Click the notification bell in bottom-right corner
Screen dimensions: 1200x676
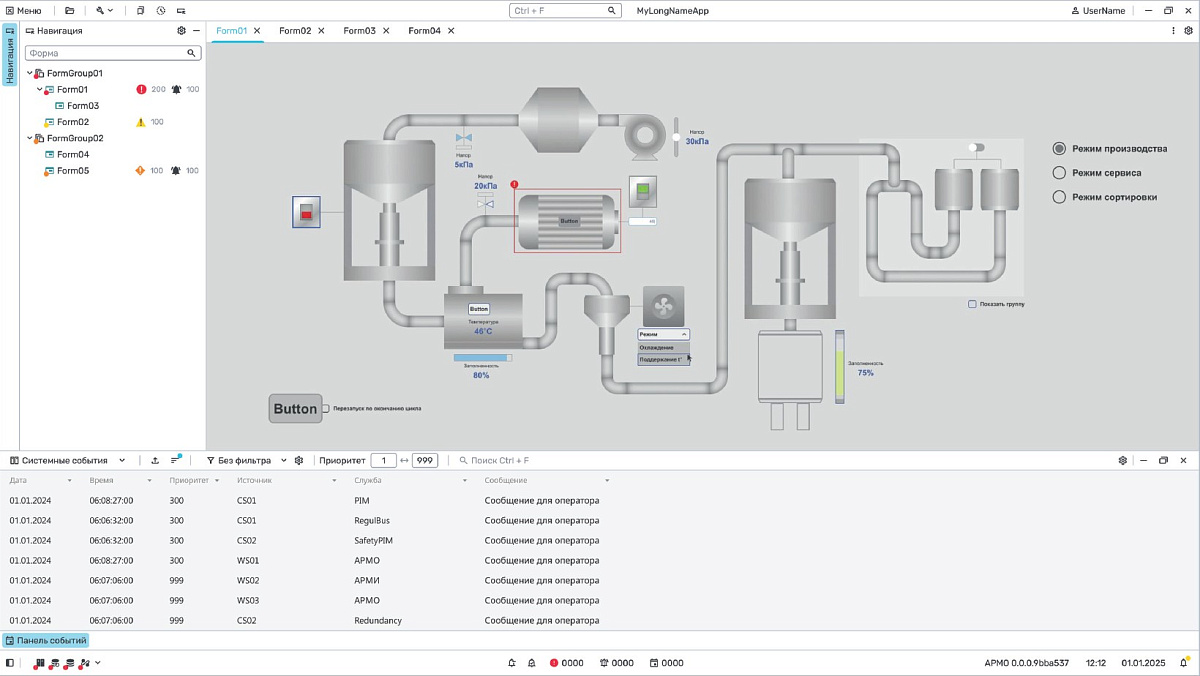(x=1184, y=663)
